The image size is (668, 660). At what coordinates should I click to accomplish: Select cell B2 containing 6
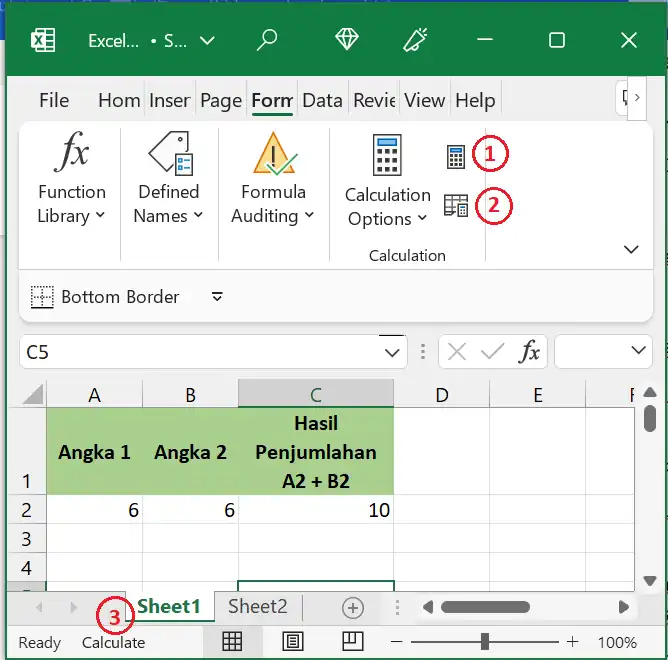190,510
